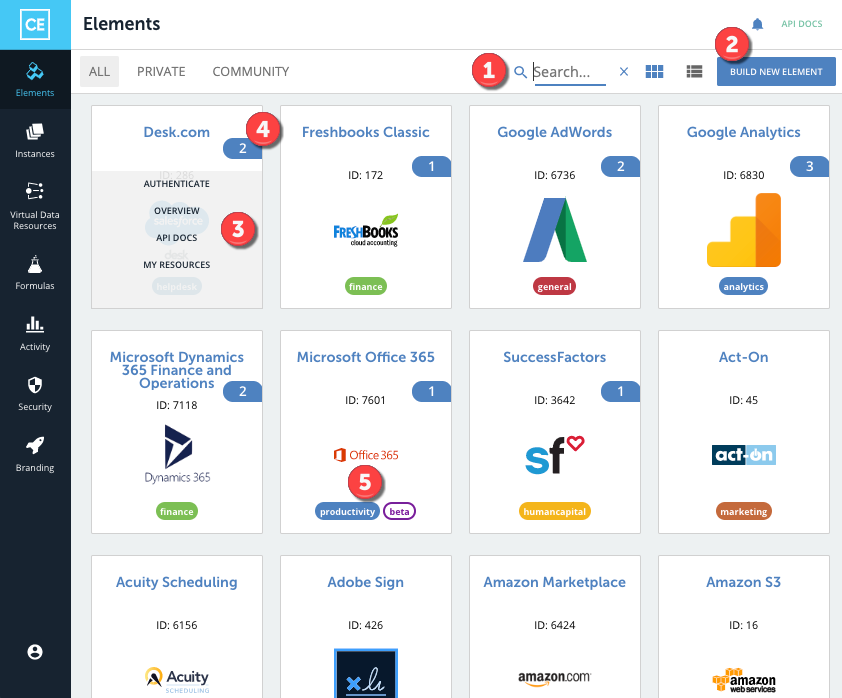
Task: Open the Google AdWords title
Action: [555, 132]
